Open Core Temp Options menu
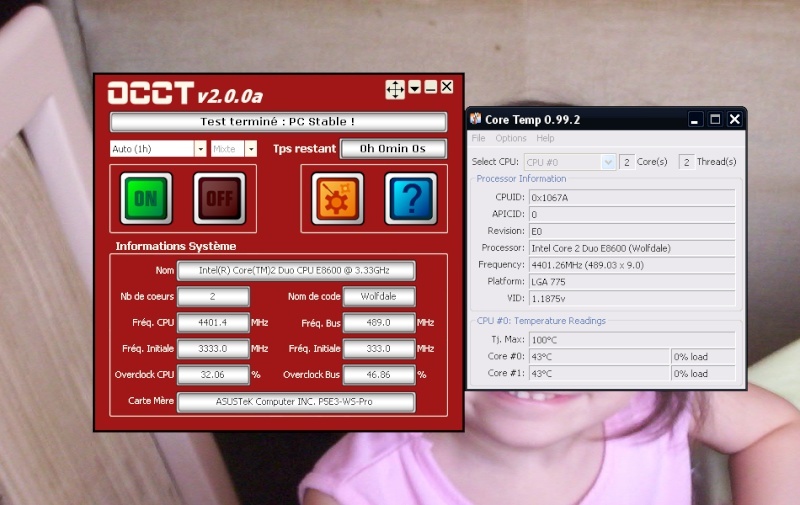Image resolution: width=800 pixels, height=505 pixels. point(511,138)
